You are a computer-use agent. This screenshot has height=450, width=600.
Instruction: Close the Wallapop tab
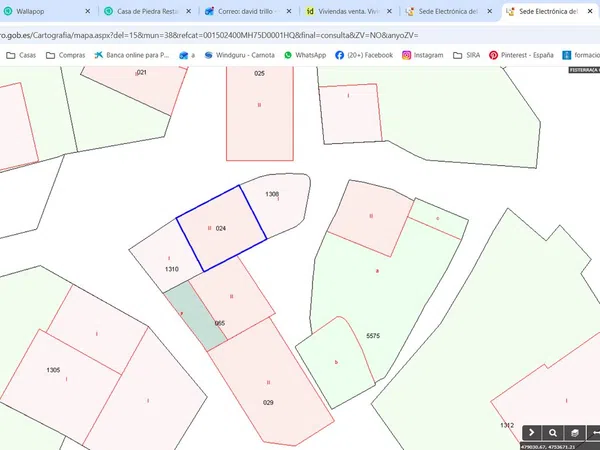[88, 11]
